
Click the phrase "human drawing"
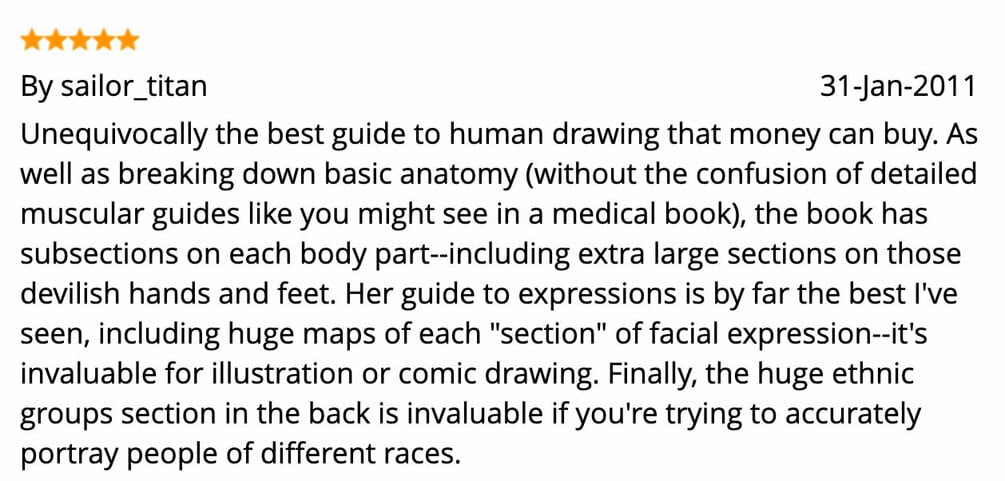554,134
